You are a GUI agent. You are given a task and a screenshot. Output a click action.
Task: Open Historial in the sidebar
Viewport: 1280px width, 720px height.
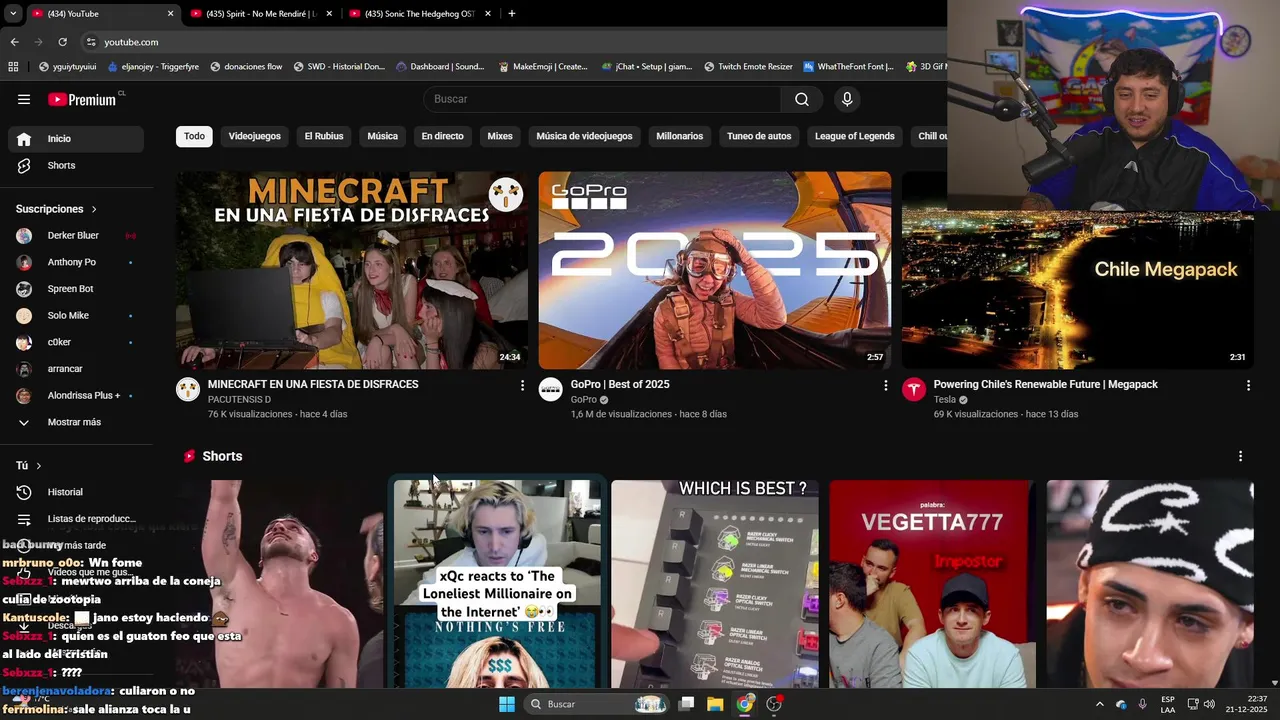pyautogui.click(x=76, y=492)
